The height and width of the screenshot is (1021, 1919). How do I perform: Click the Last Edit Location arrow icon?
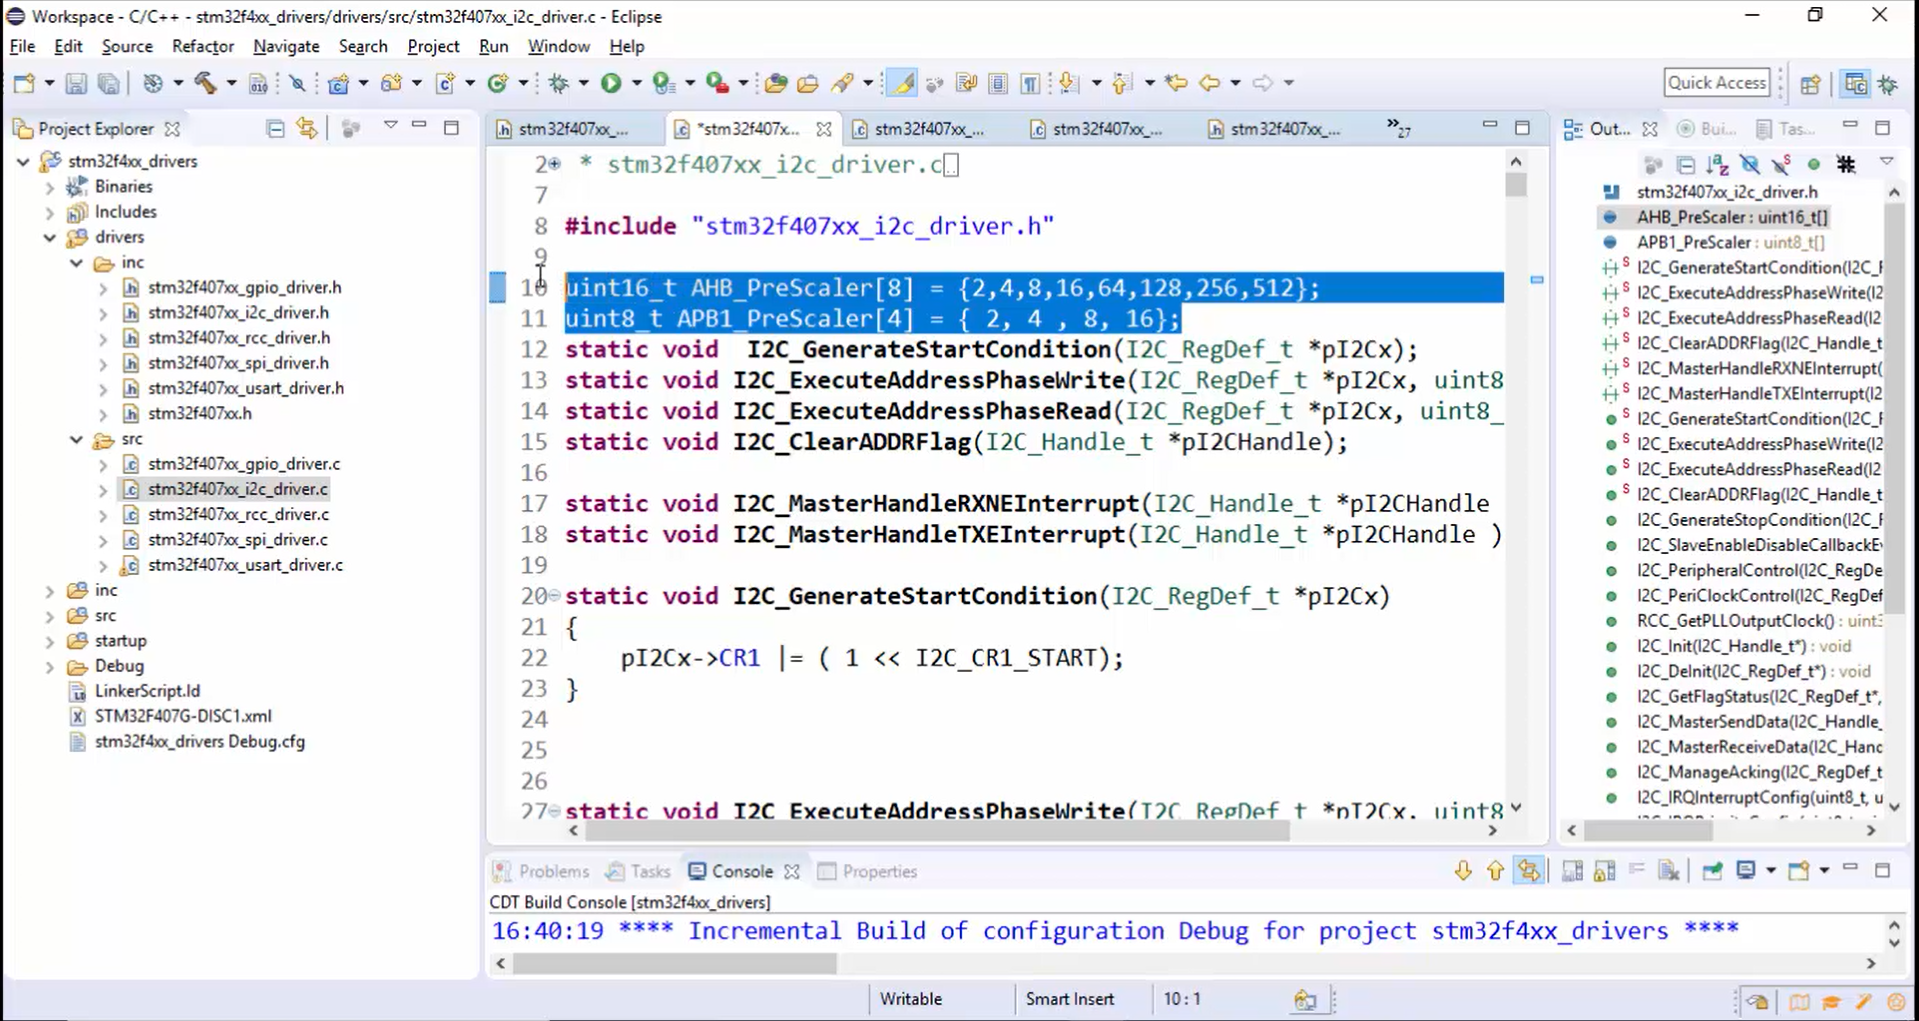[x=1176, y=83]
